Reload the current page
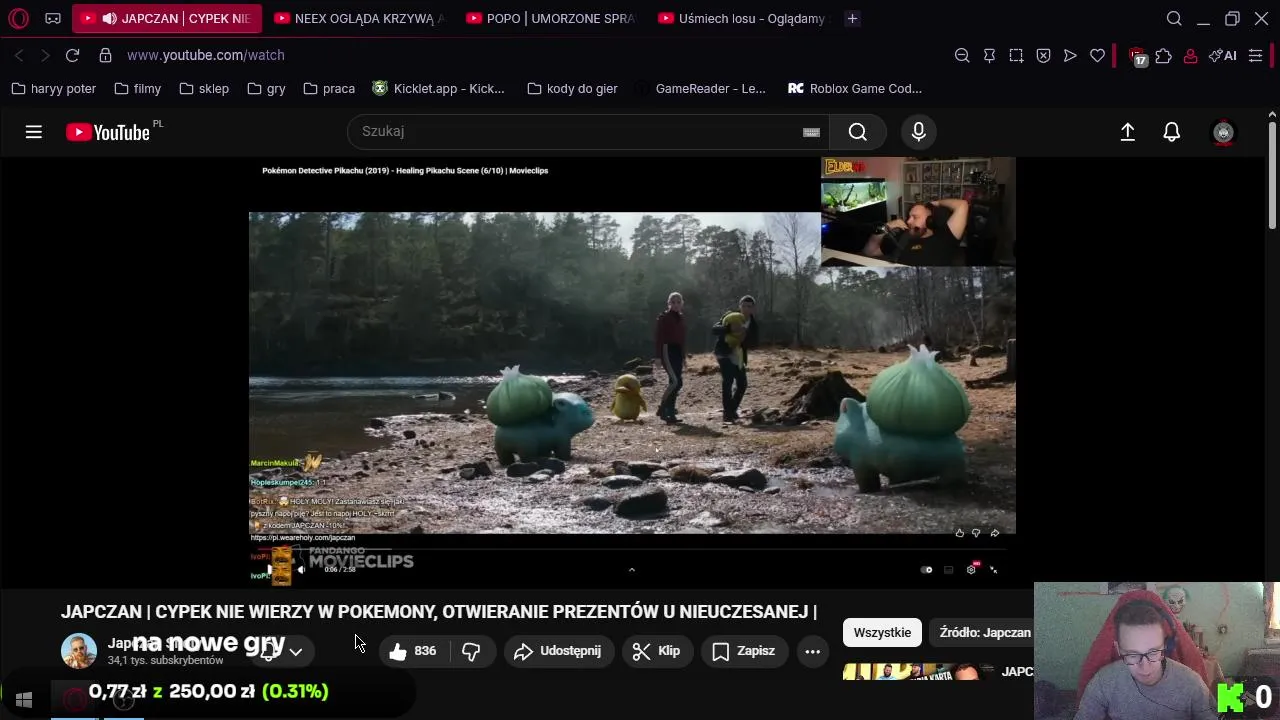The height and width of the screenshot is (720, 1280). click(x=72, y=55)
